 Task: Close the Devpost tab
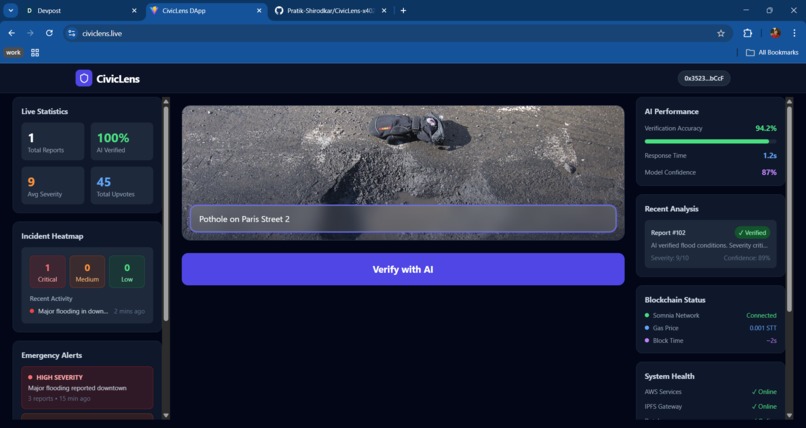(x=134, y=10)
